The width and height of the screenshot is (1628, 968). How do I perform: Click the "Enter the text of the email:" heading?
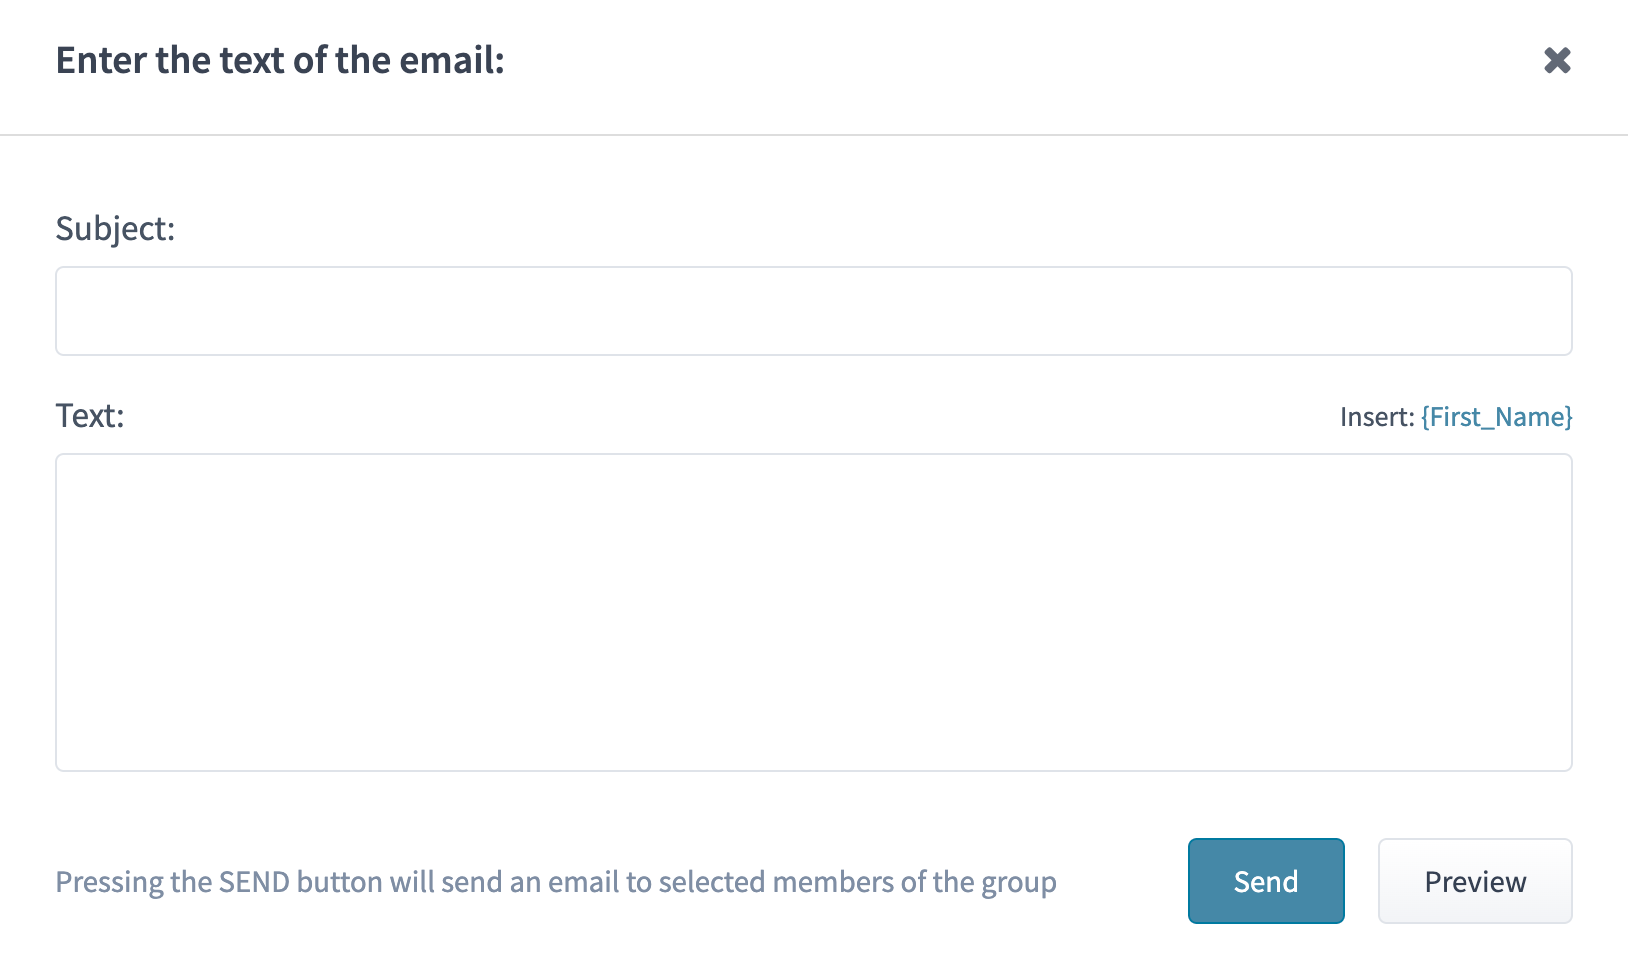[280, 61]
